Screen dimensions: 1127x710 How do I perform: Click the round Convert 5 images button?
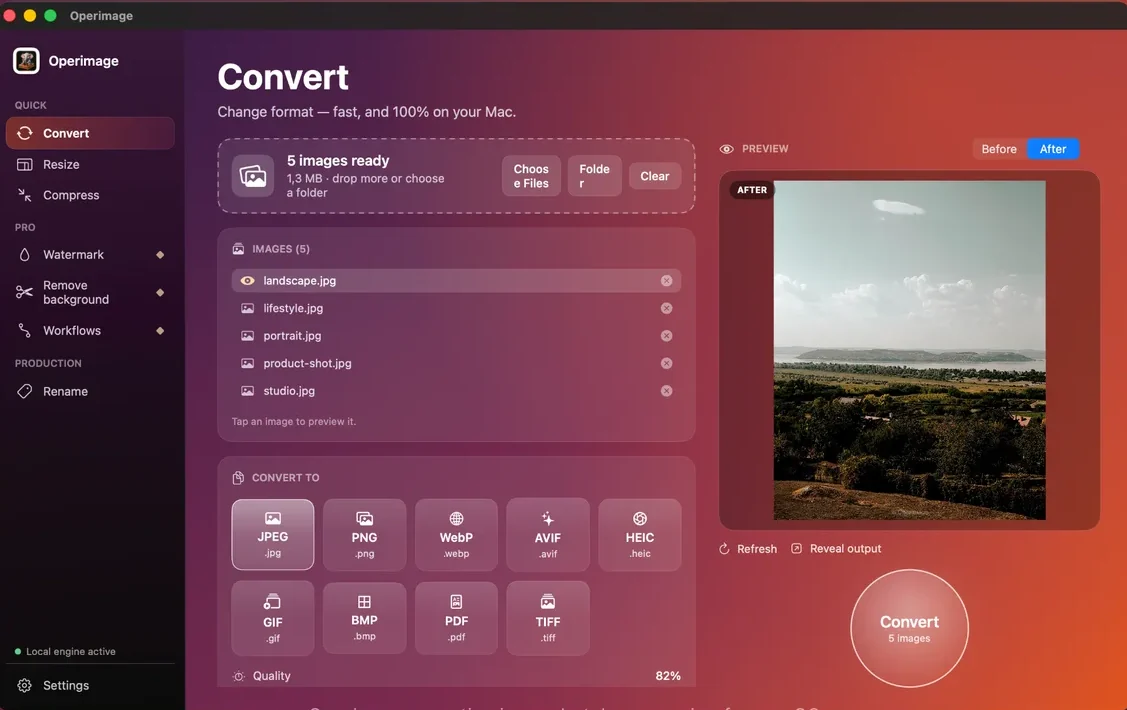click(909, 629)
